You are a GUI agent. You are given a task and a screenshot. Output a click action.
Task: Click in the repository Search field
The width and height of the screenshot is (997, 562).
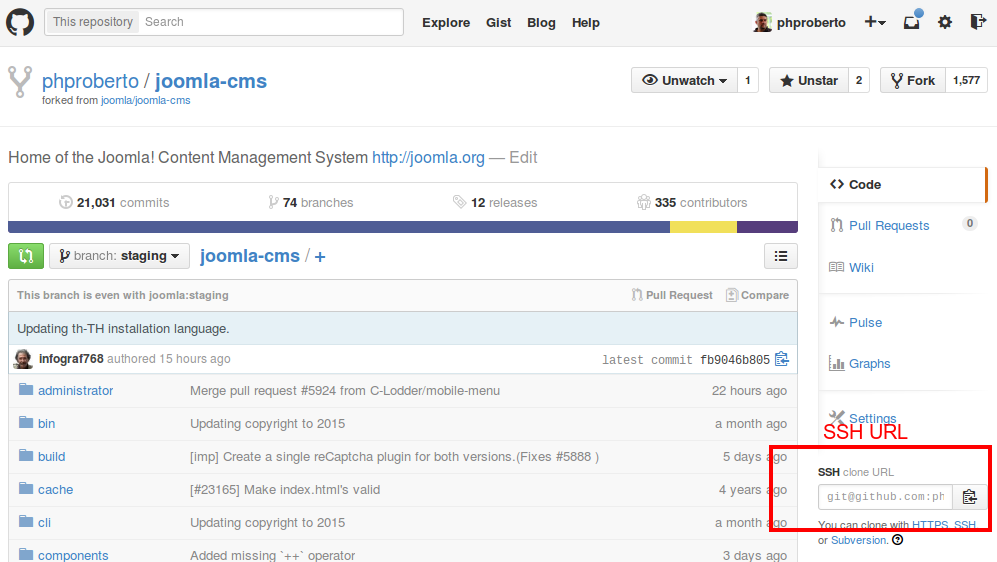pos(271,22)
